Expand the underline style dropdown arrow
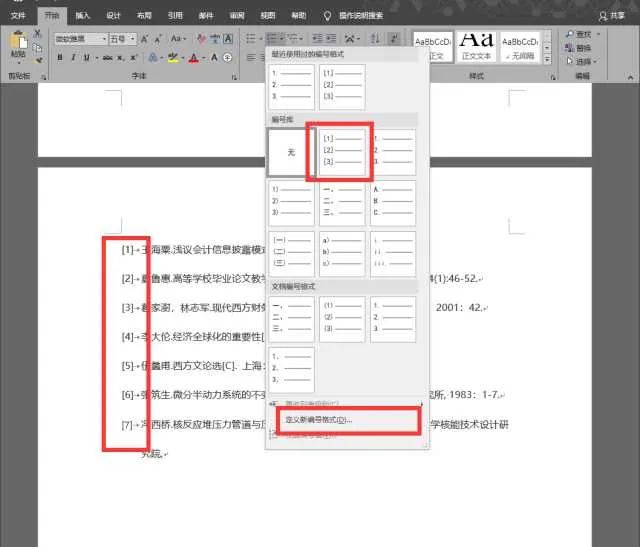The width and height of the screenshot is (640, 547). click(x=97, y=58)
